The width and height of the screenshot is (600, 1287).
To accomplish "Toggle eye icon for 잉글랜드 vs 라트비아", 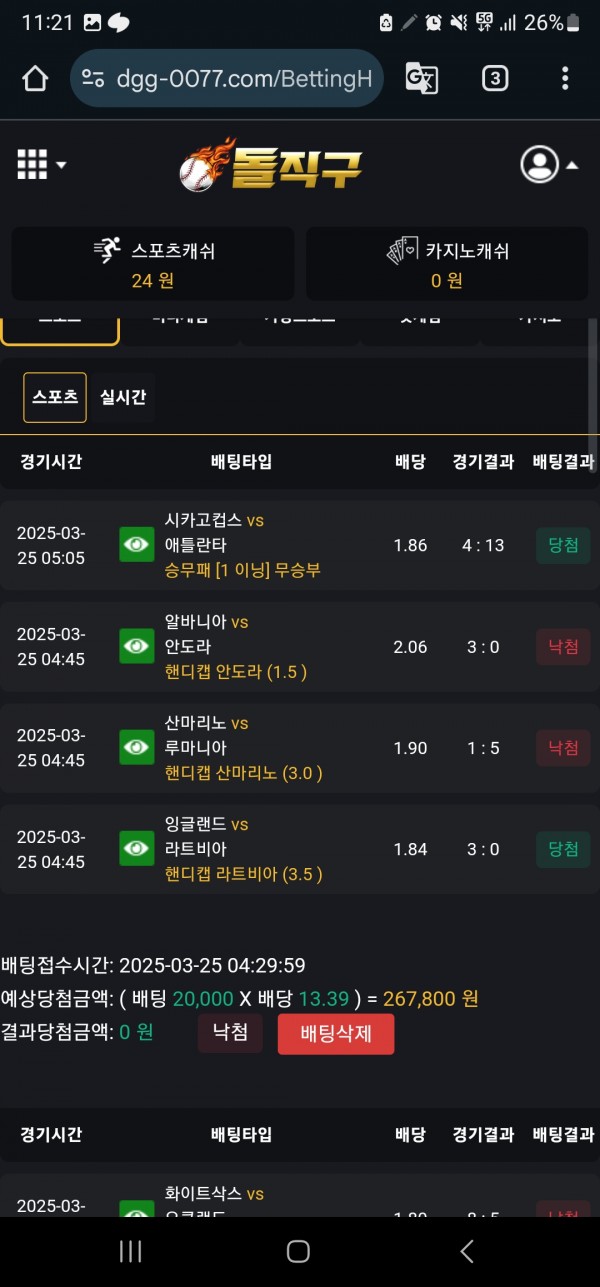I will [137, 849].
